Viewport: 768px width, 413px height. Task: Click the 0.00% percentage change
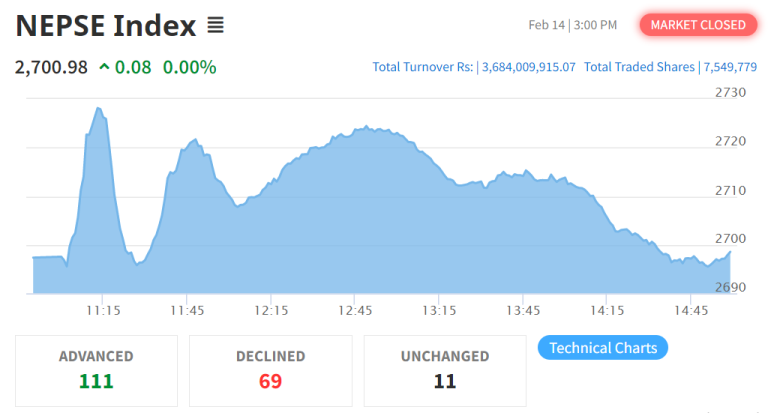[189, 67]
